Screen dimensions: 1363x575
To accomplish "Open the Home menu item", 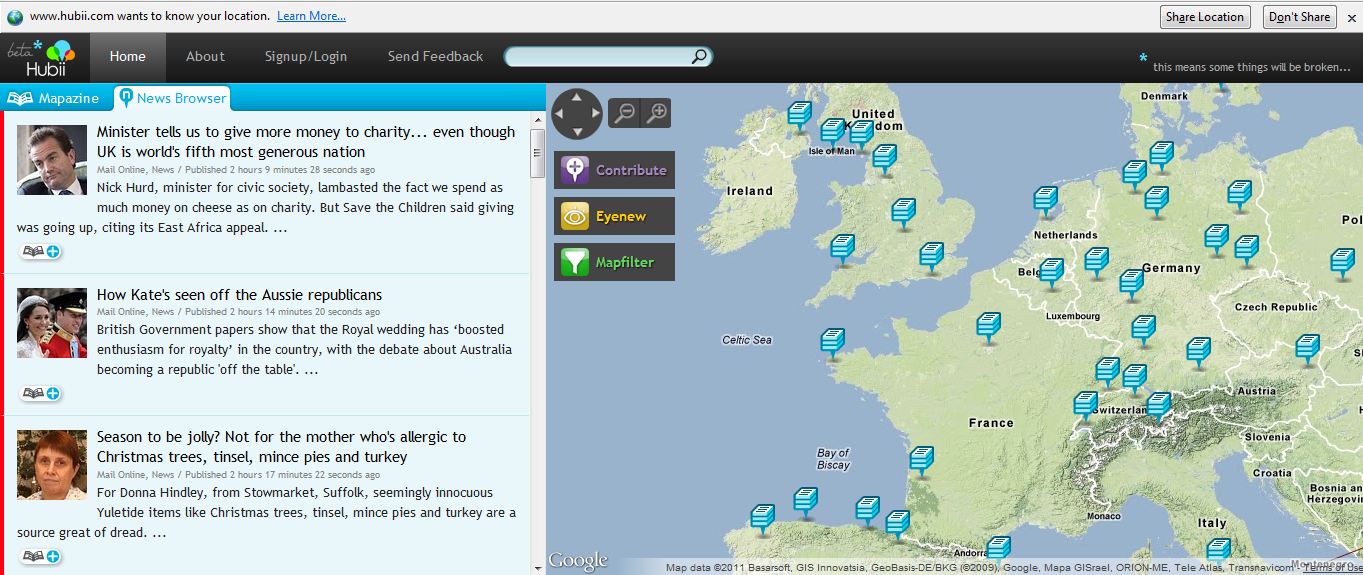I will [128, 57].
